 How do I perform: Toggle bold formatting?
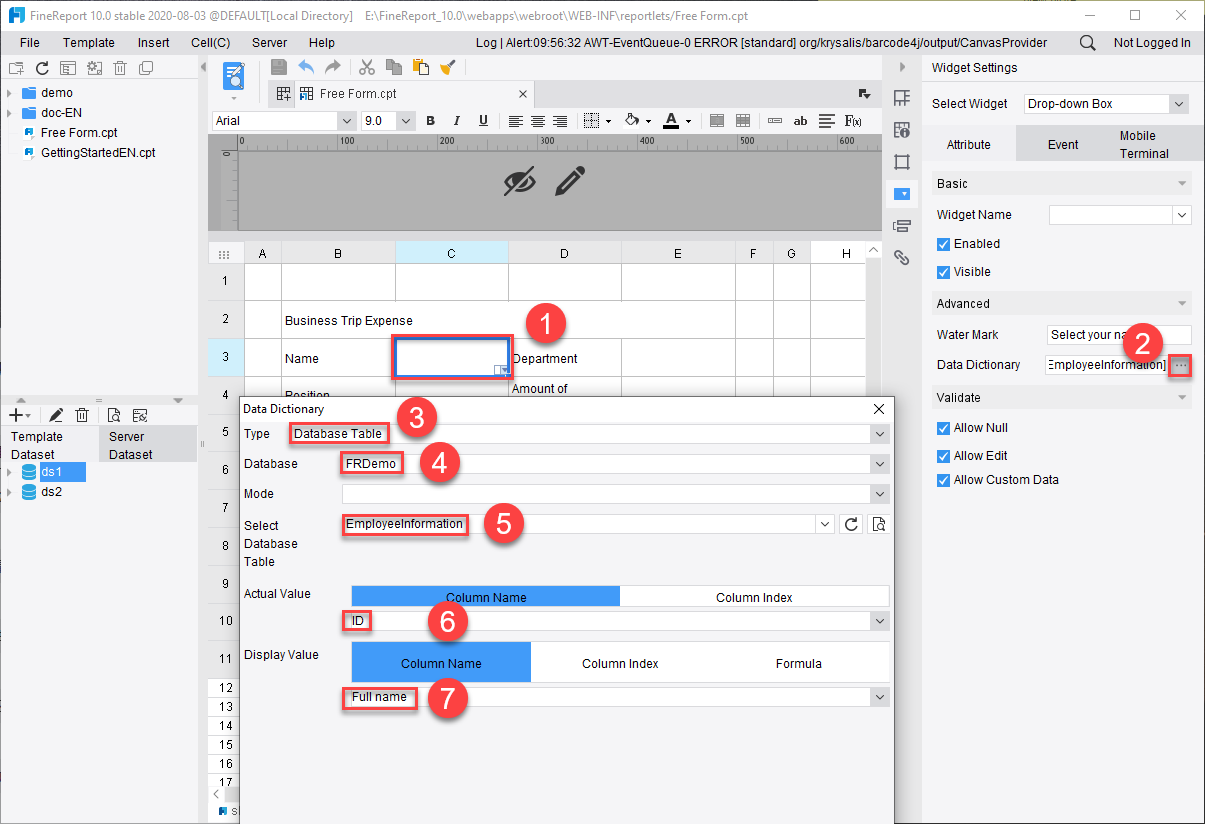[x=431, y=121]
